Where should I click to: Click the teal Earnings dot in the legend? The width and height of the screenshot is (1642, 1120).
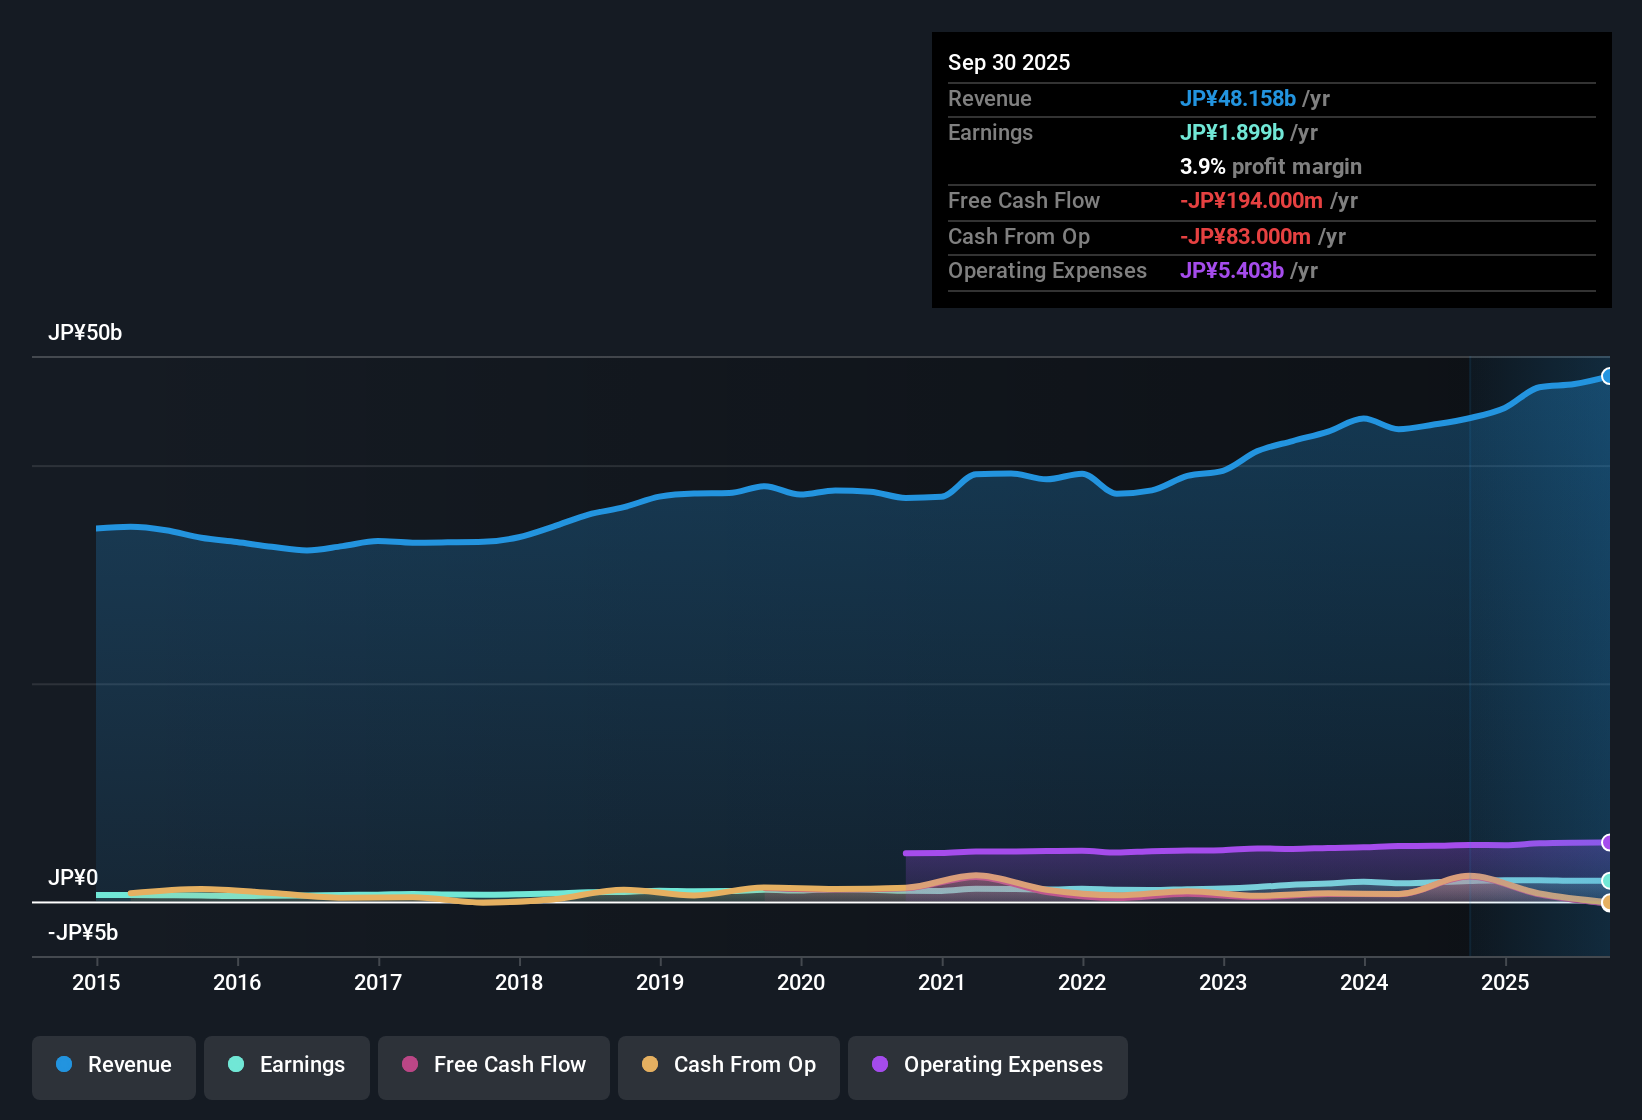click(237, 1065)
